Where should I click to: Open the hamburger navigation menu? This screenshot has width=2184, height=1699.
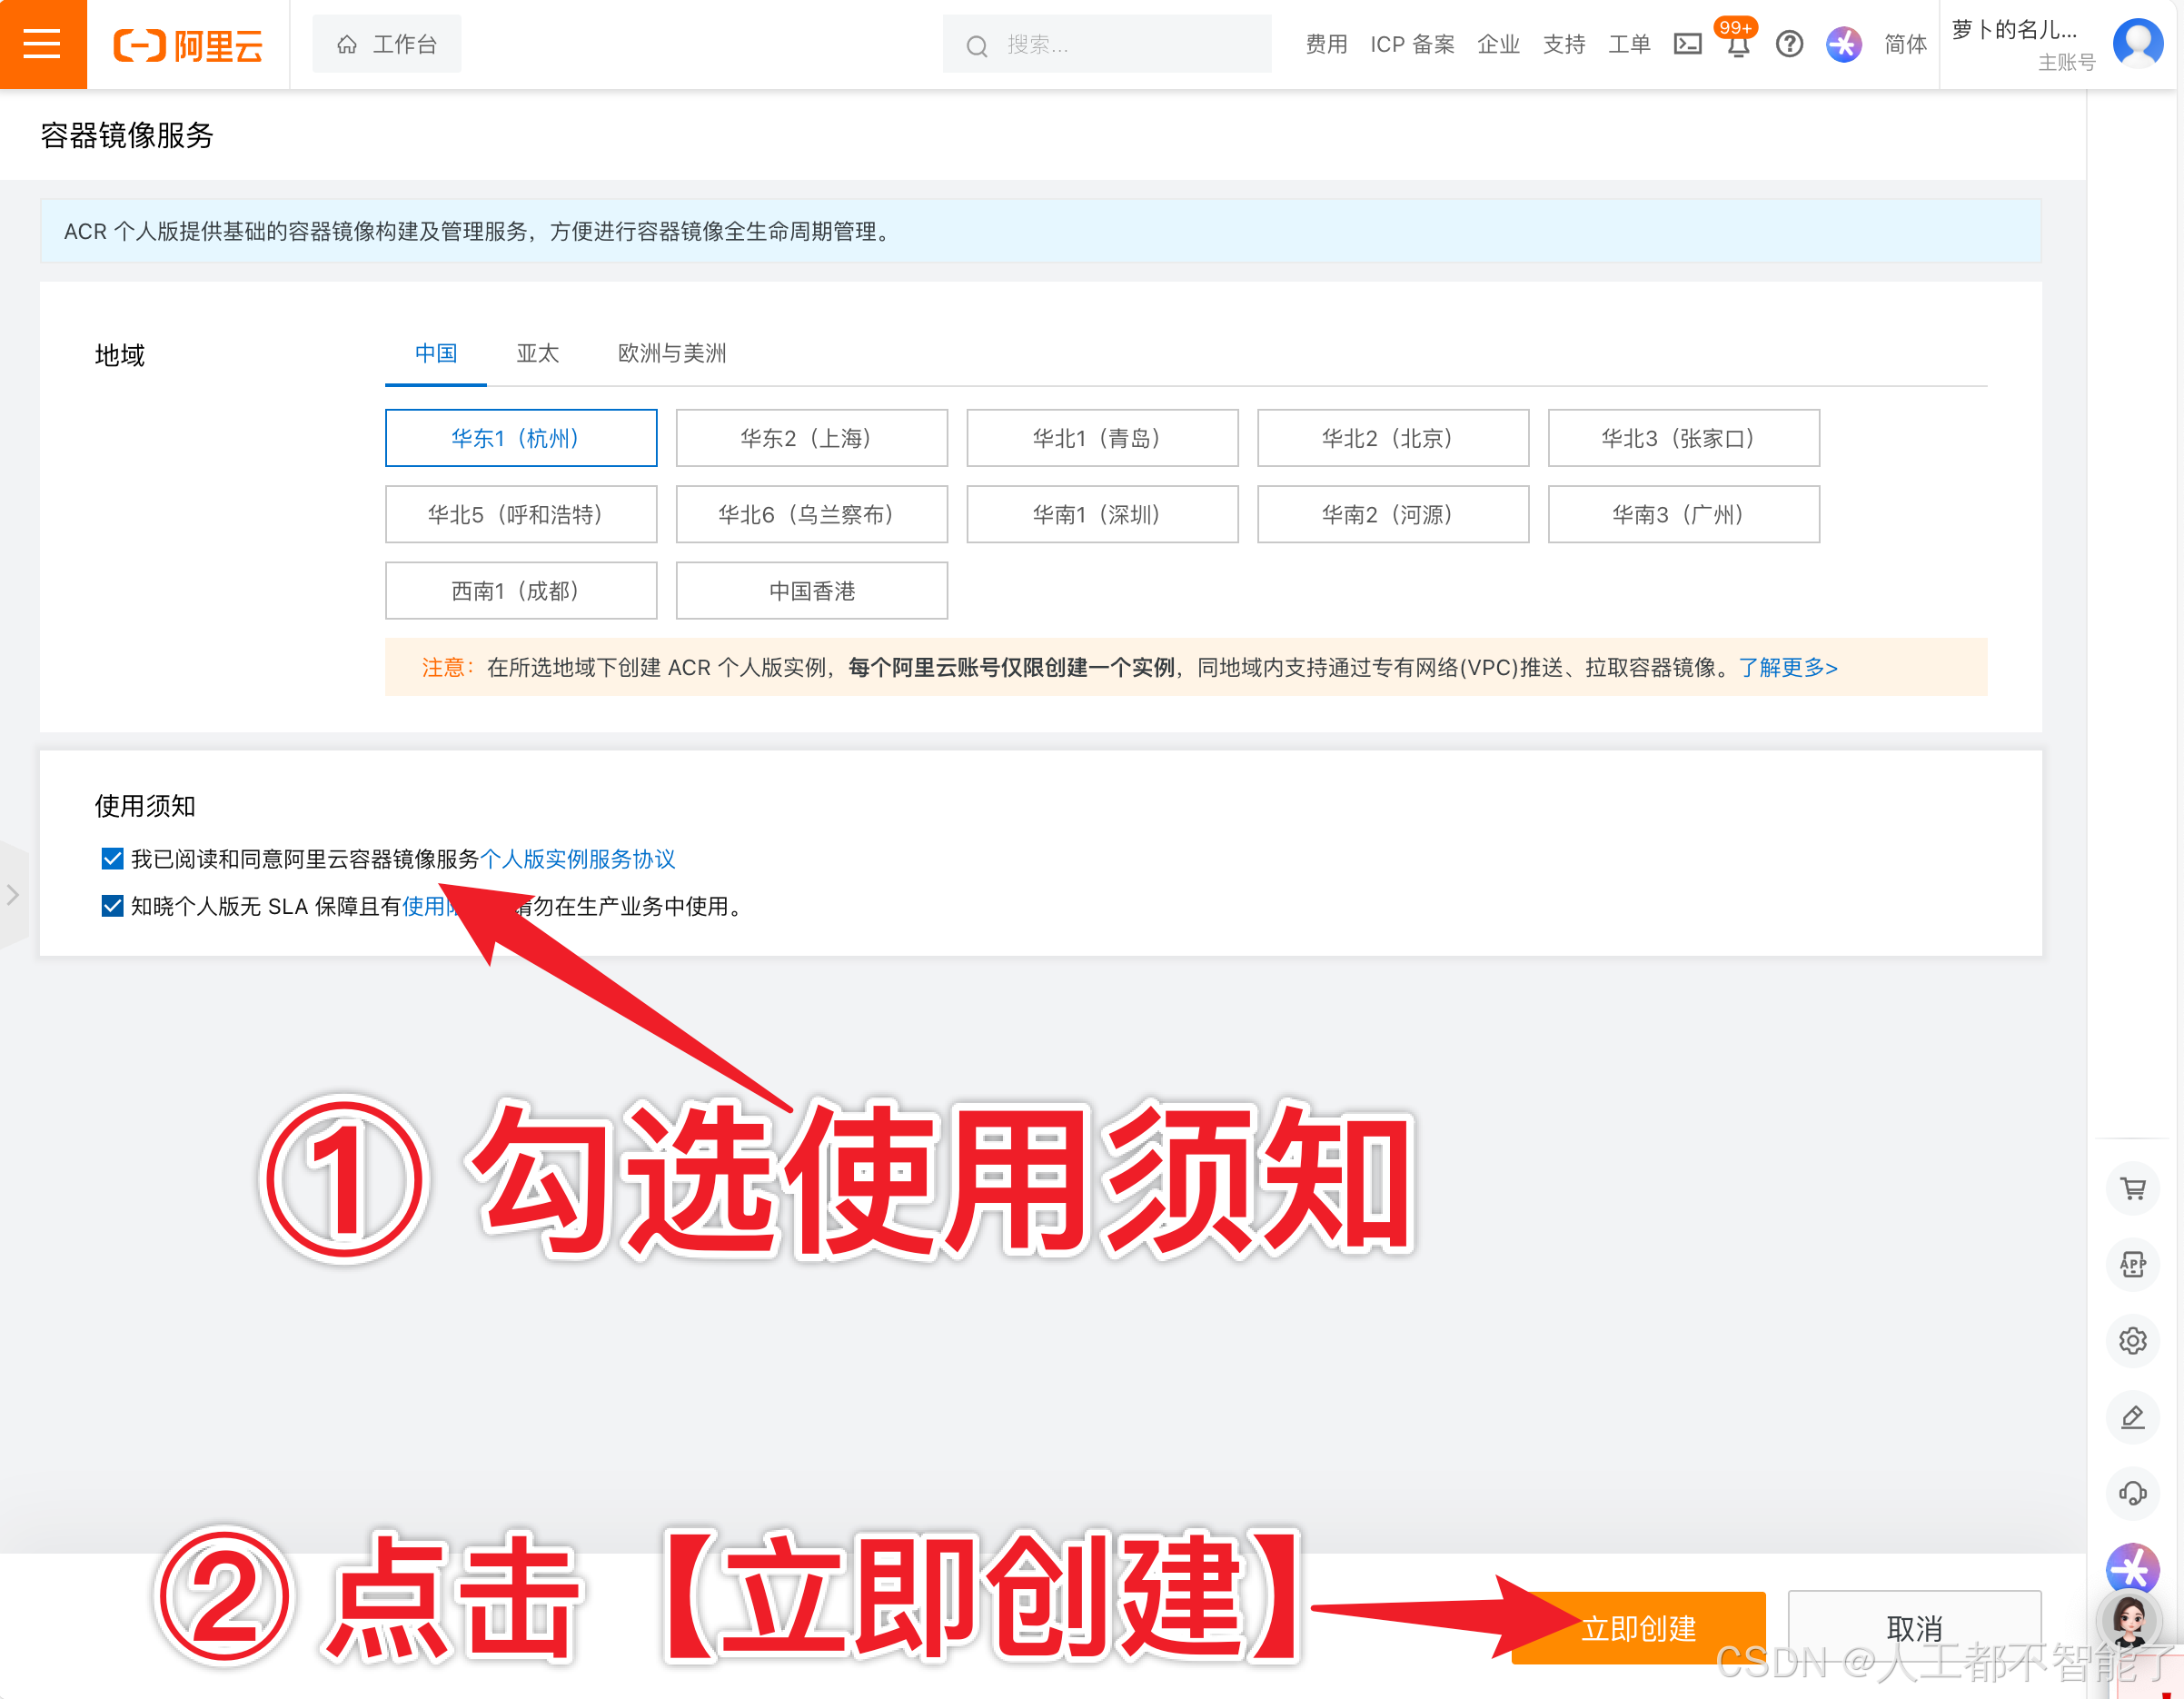pyautogui.click(x=42, y=44)
